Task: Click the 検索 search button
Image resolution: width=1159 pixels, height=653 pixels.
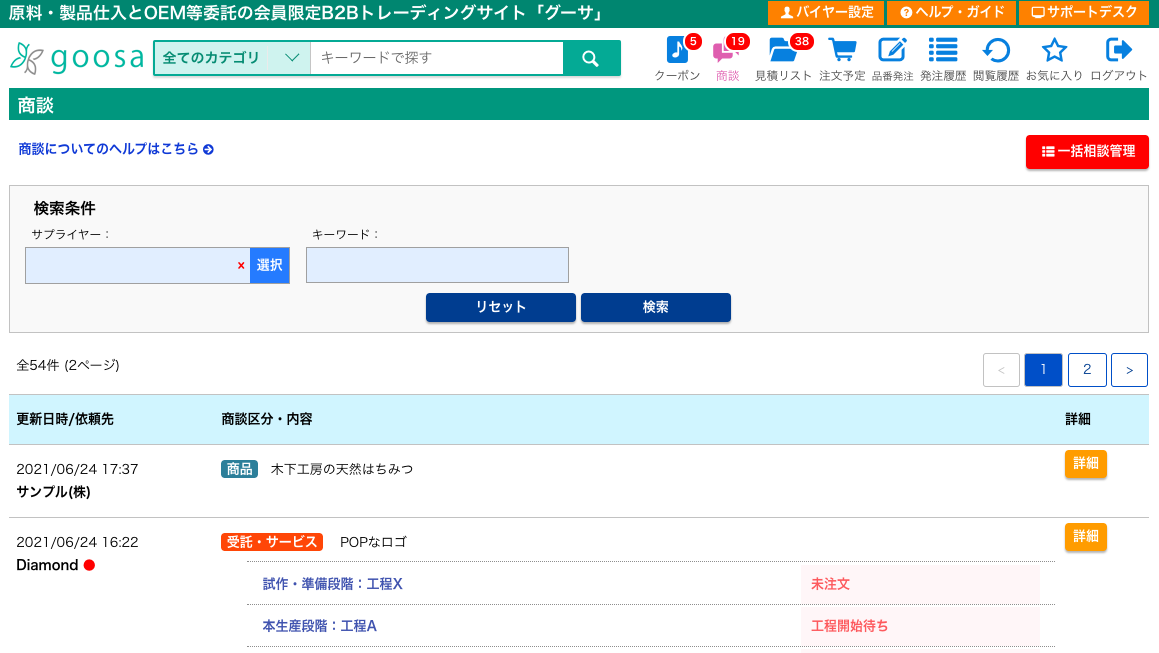Action: point(655,307)
